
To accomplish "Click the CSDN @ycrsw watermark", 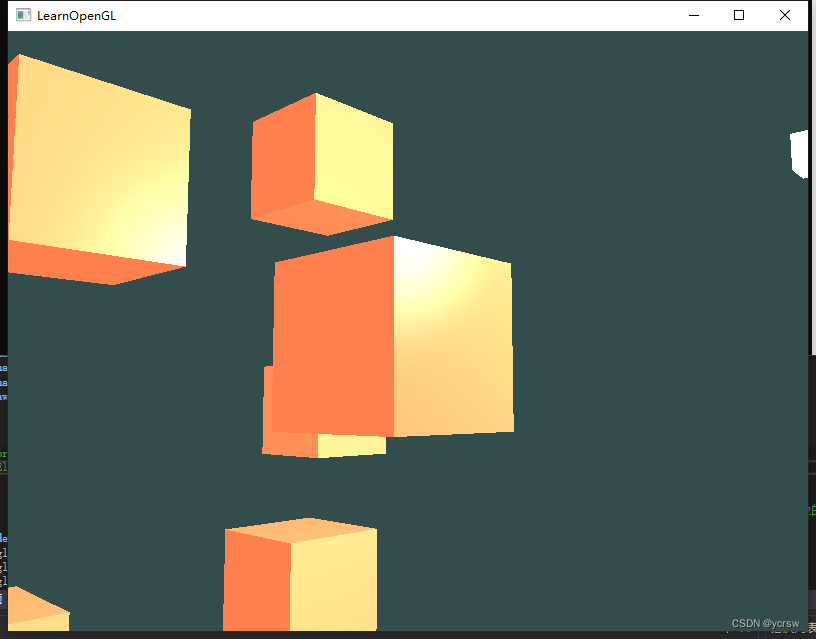I will point(765,622).
